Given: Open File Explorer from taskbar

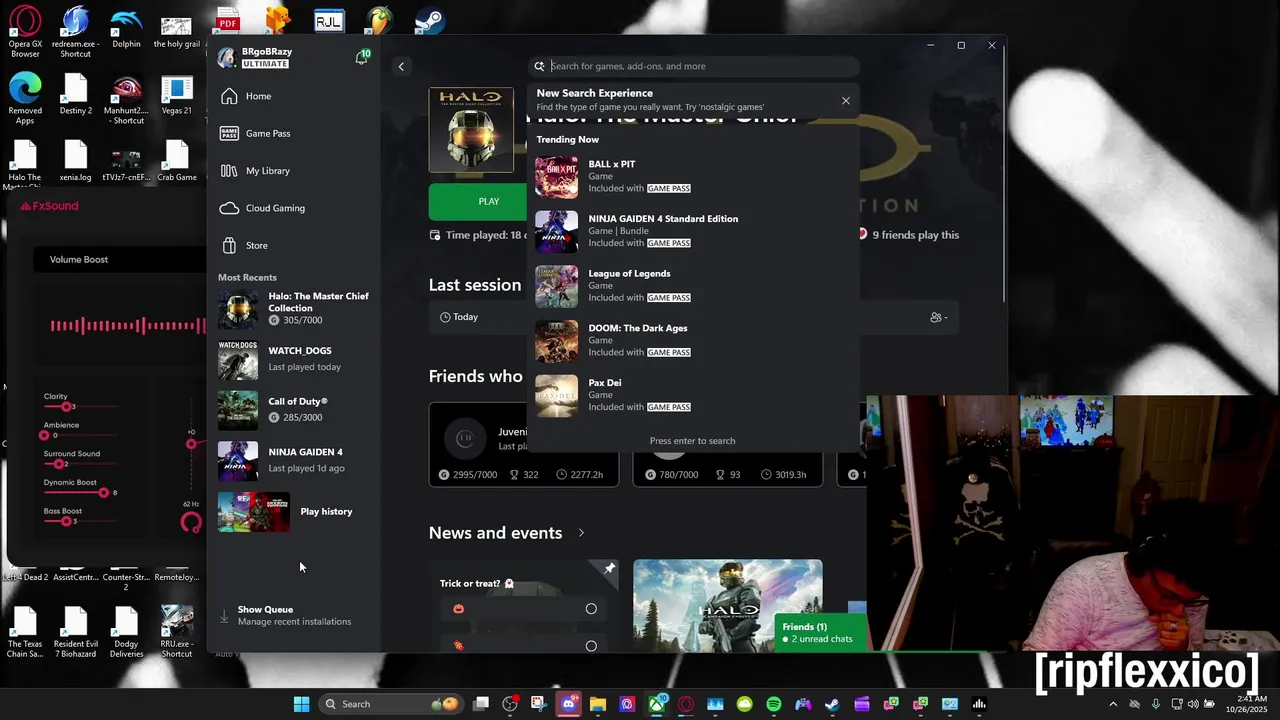Looking at the screenshot, I should (598, 704).
